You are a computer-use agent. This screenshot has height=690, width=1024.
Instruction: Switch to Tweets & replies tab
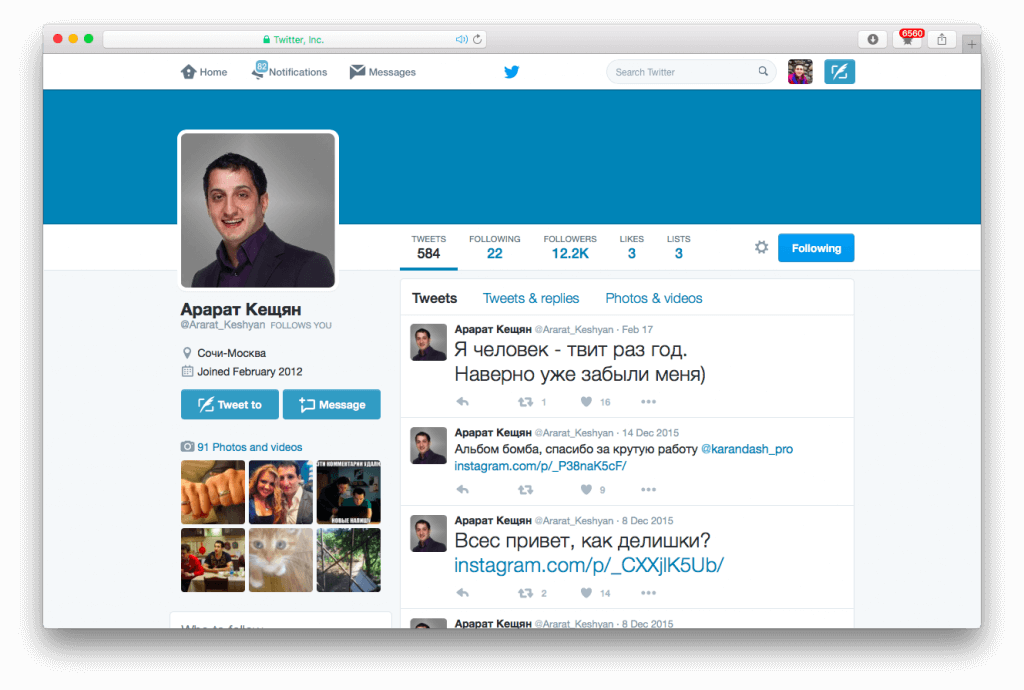pos(531,298)
